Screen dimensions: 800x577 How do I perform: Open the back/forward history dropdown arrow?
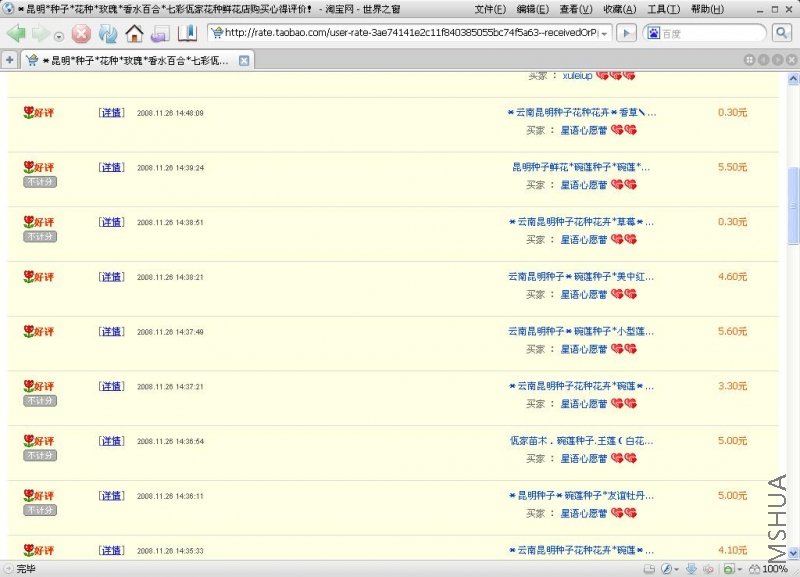coord(59,36)
